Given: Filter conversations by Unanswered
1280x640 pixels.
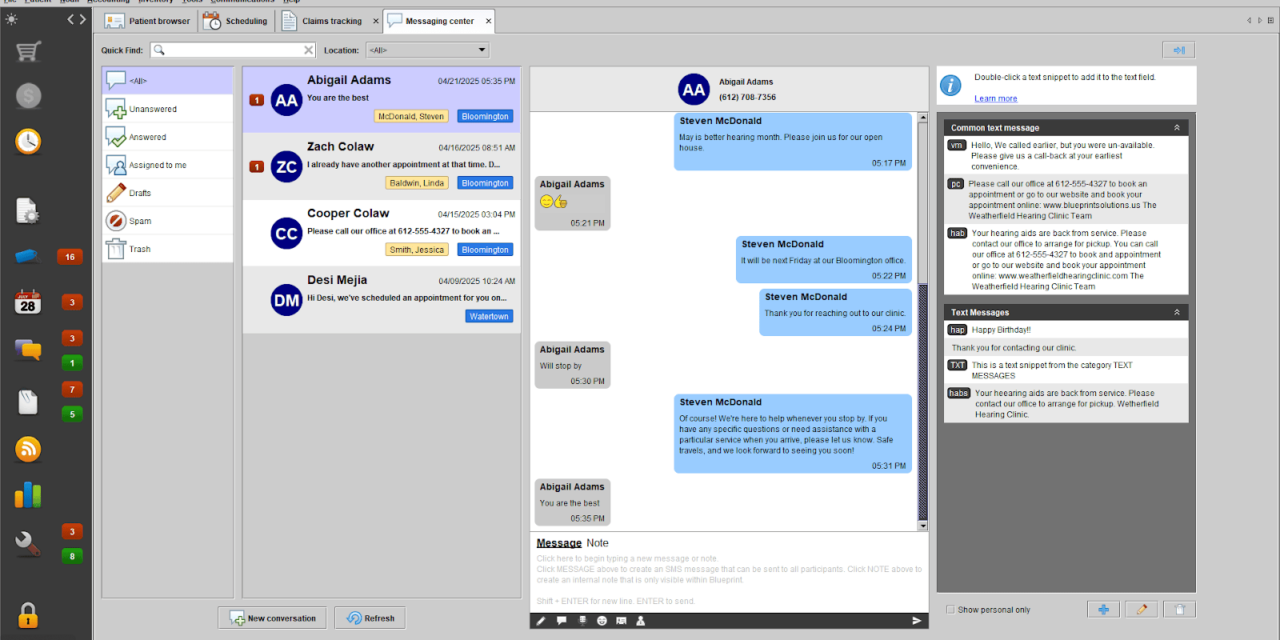Looking at the screenshot, I should (152, 109).
